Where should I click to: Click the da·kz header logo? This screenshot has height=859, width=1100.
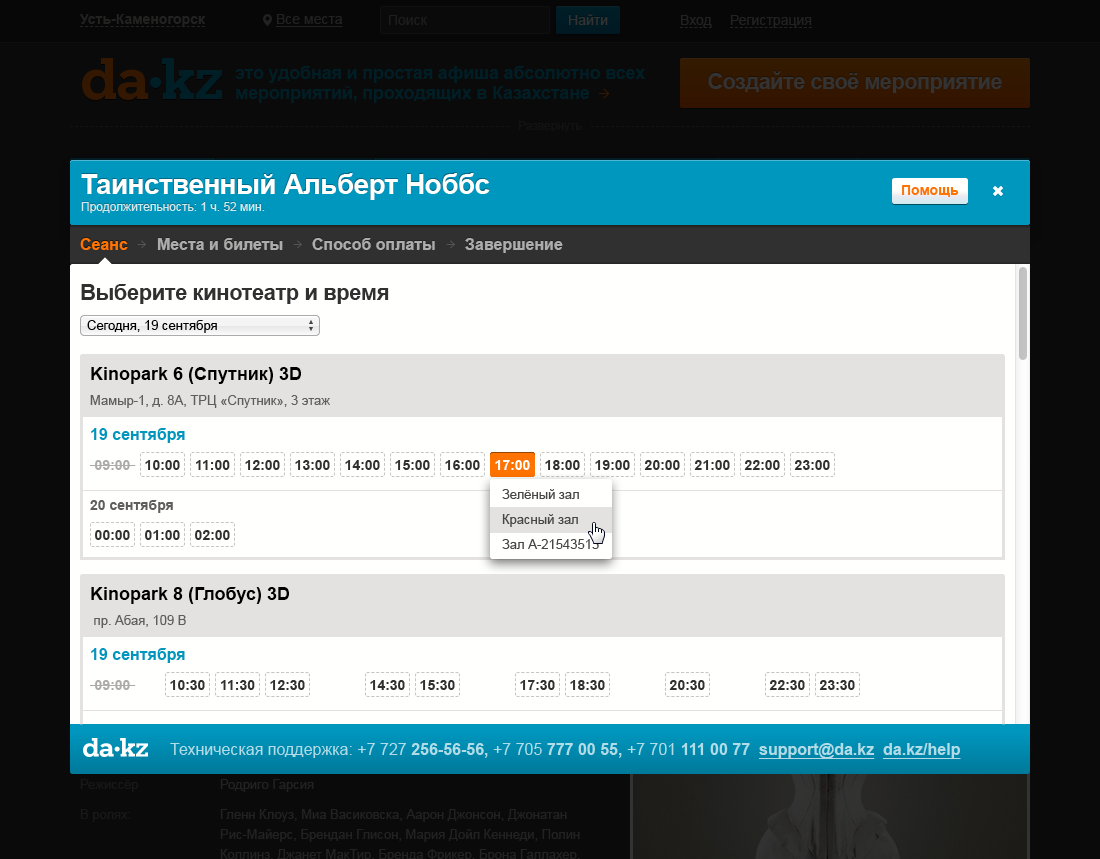152,80
